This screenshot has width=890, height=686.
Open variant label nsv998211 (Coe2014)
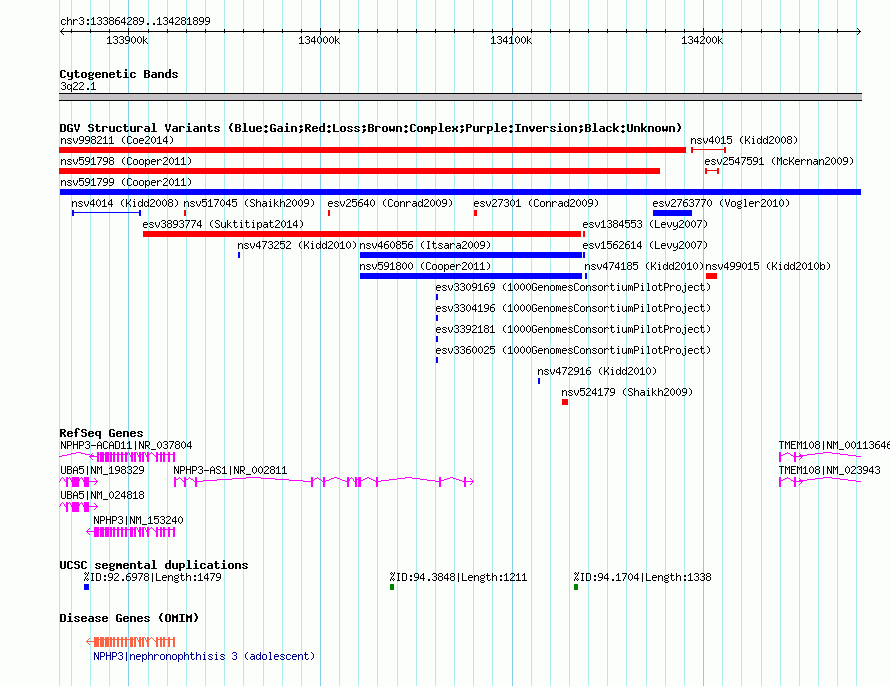(117, 140)
